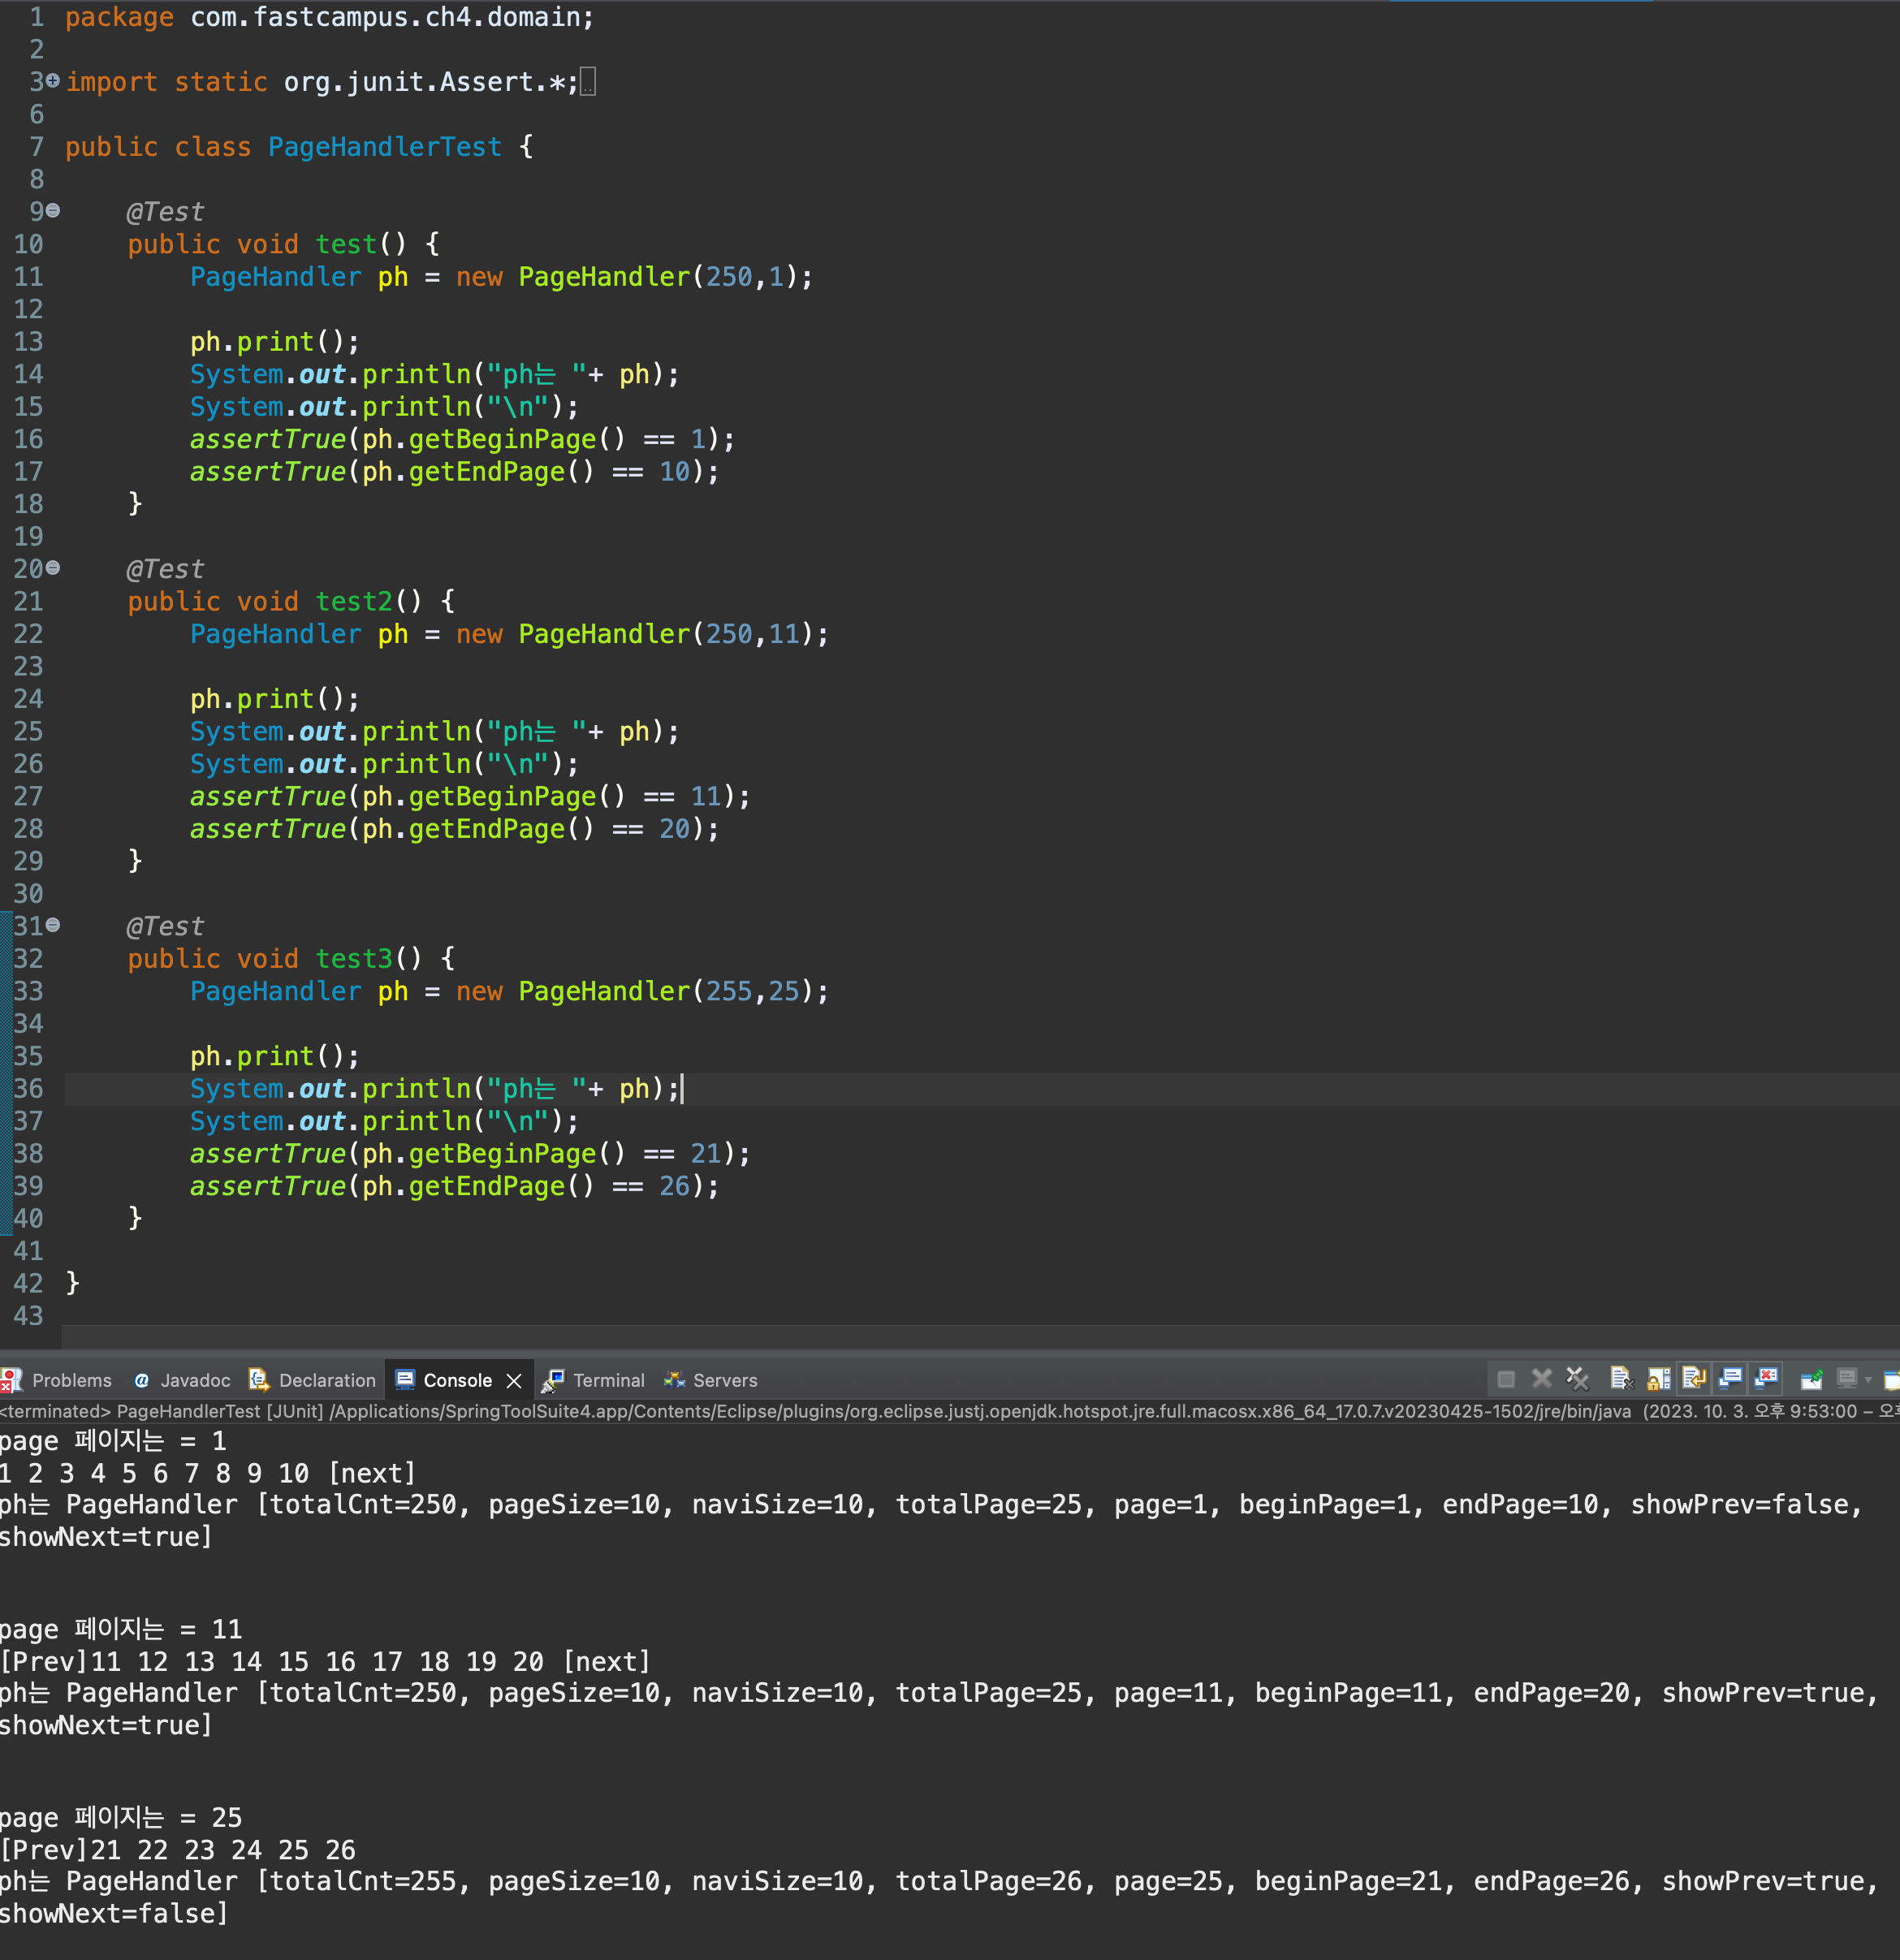The height and width of the screenshot is (1960, 1900).
Task: Collapse test2() method at line 20
Action: (53, 567)
